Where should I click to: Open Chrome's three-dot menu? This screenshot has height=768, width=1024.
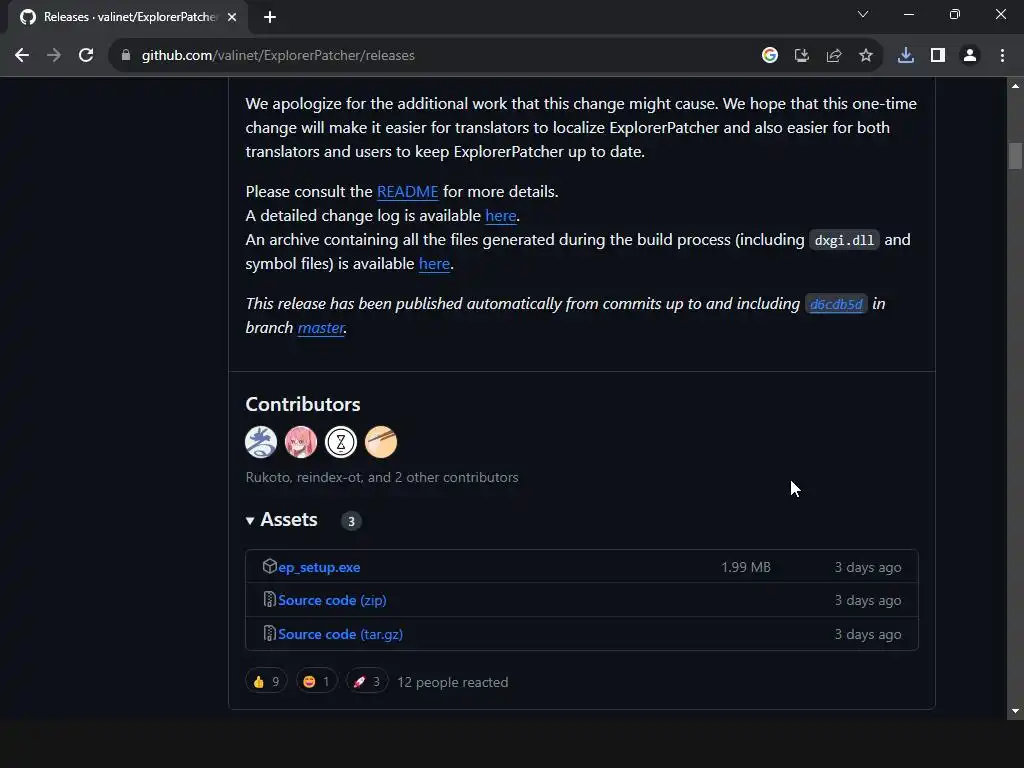tap(1002, 56)
